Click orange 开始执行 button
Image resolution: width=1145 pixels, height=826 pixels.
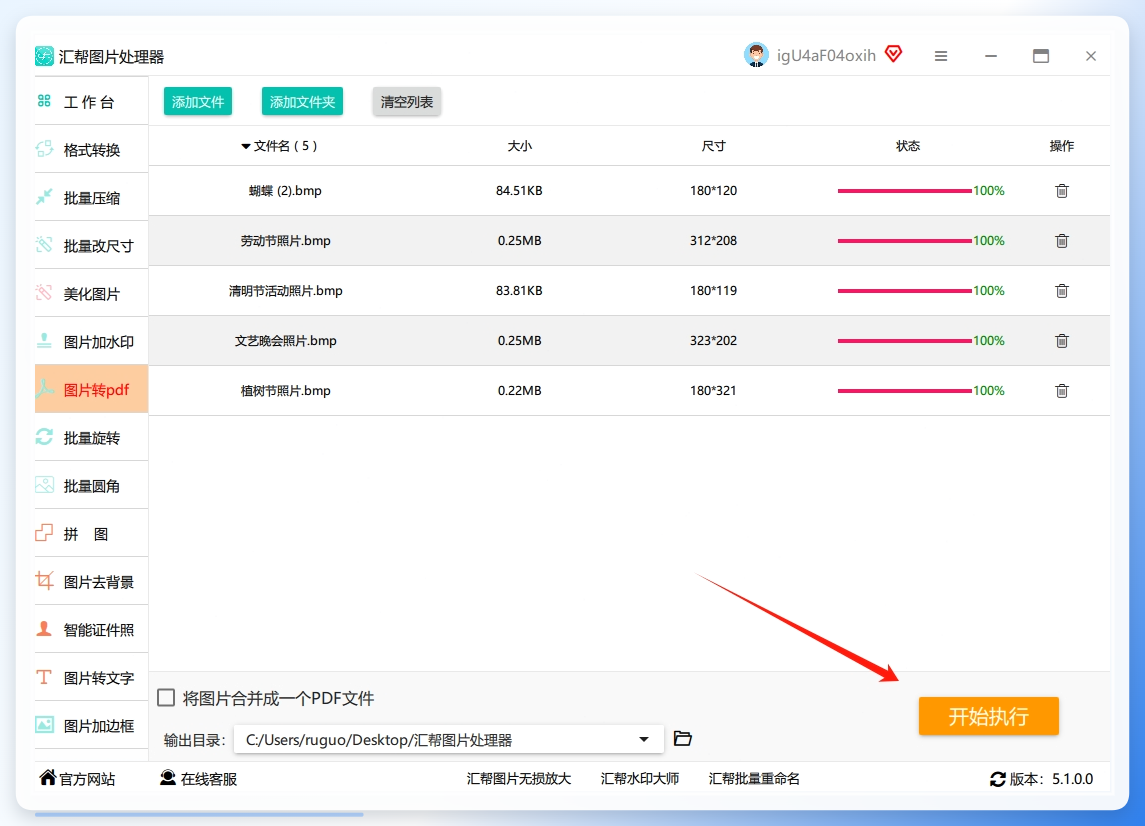pos(989,716)
